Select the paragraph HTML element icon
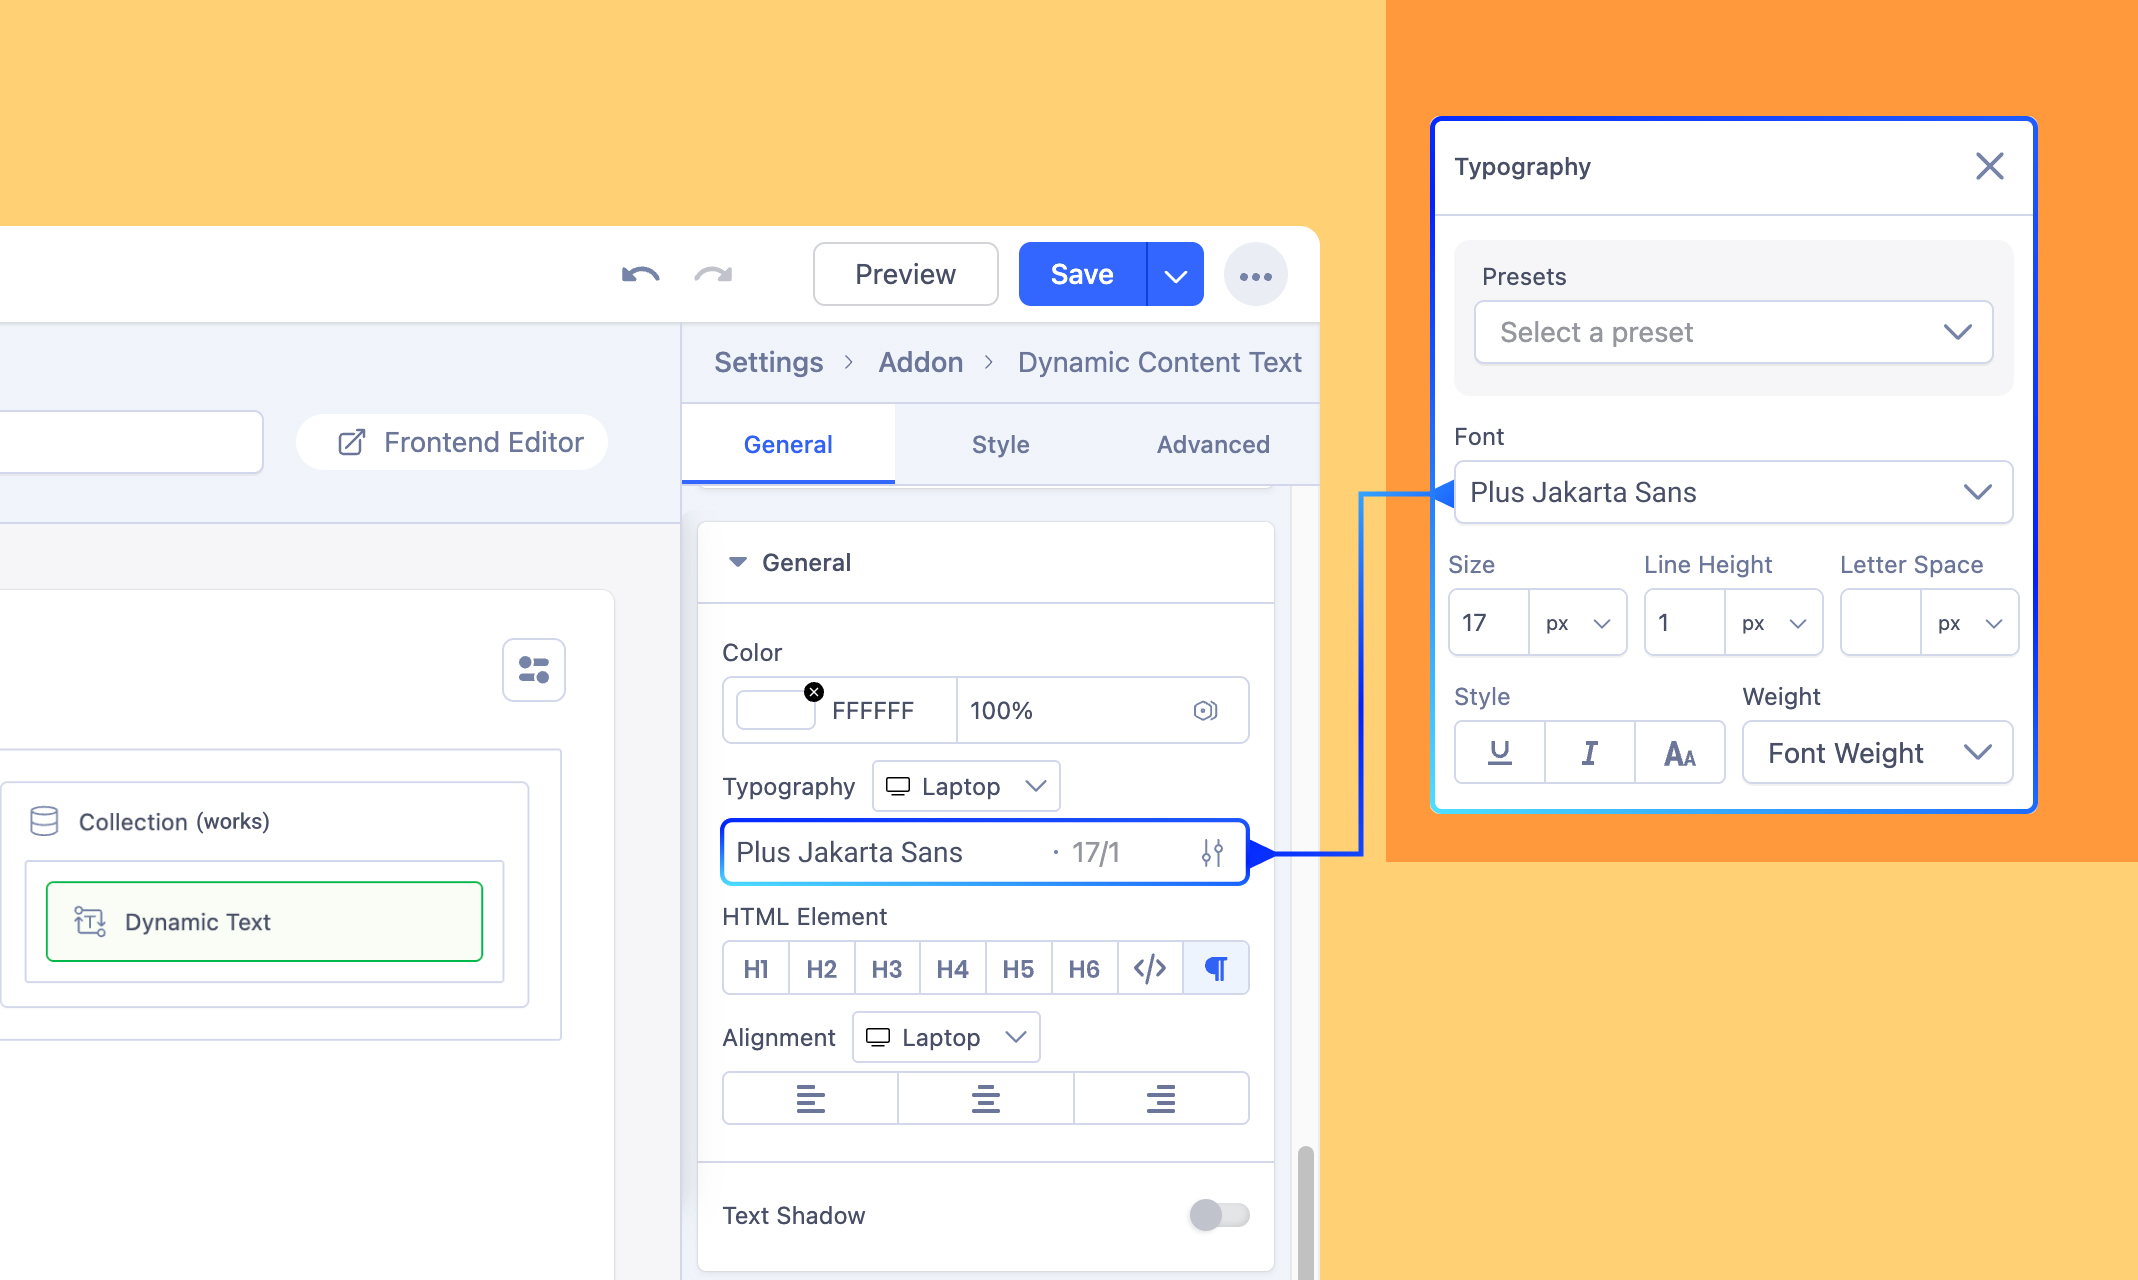Image resolution: width=2138 pixels, height=1280 pixels. (x=1215, y=968)
